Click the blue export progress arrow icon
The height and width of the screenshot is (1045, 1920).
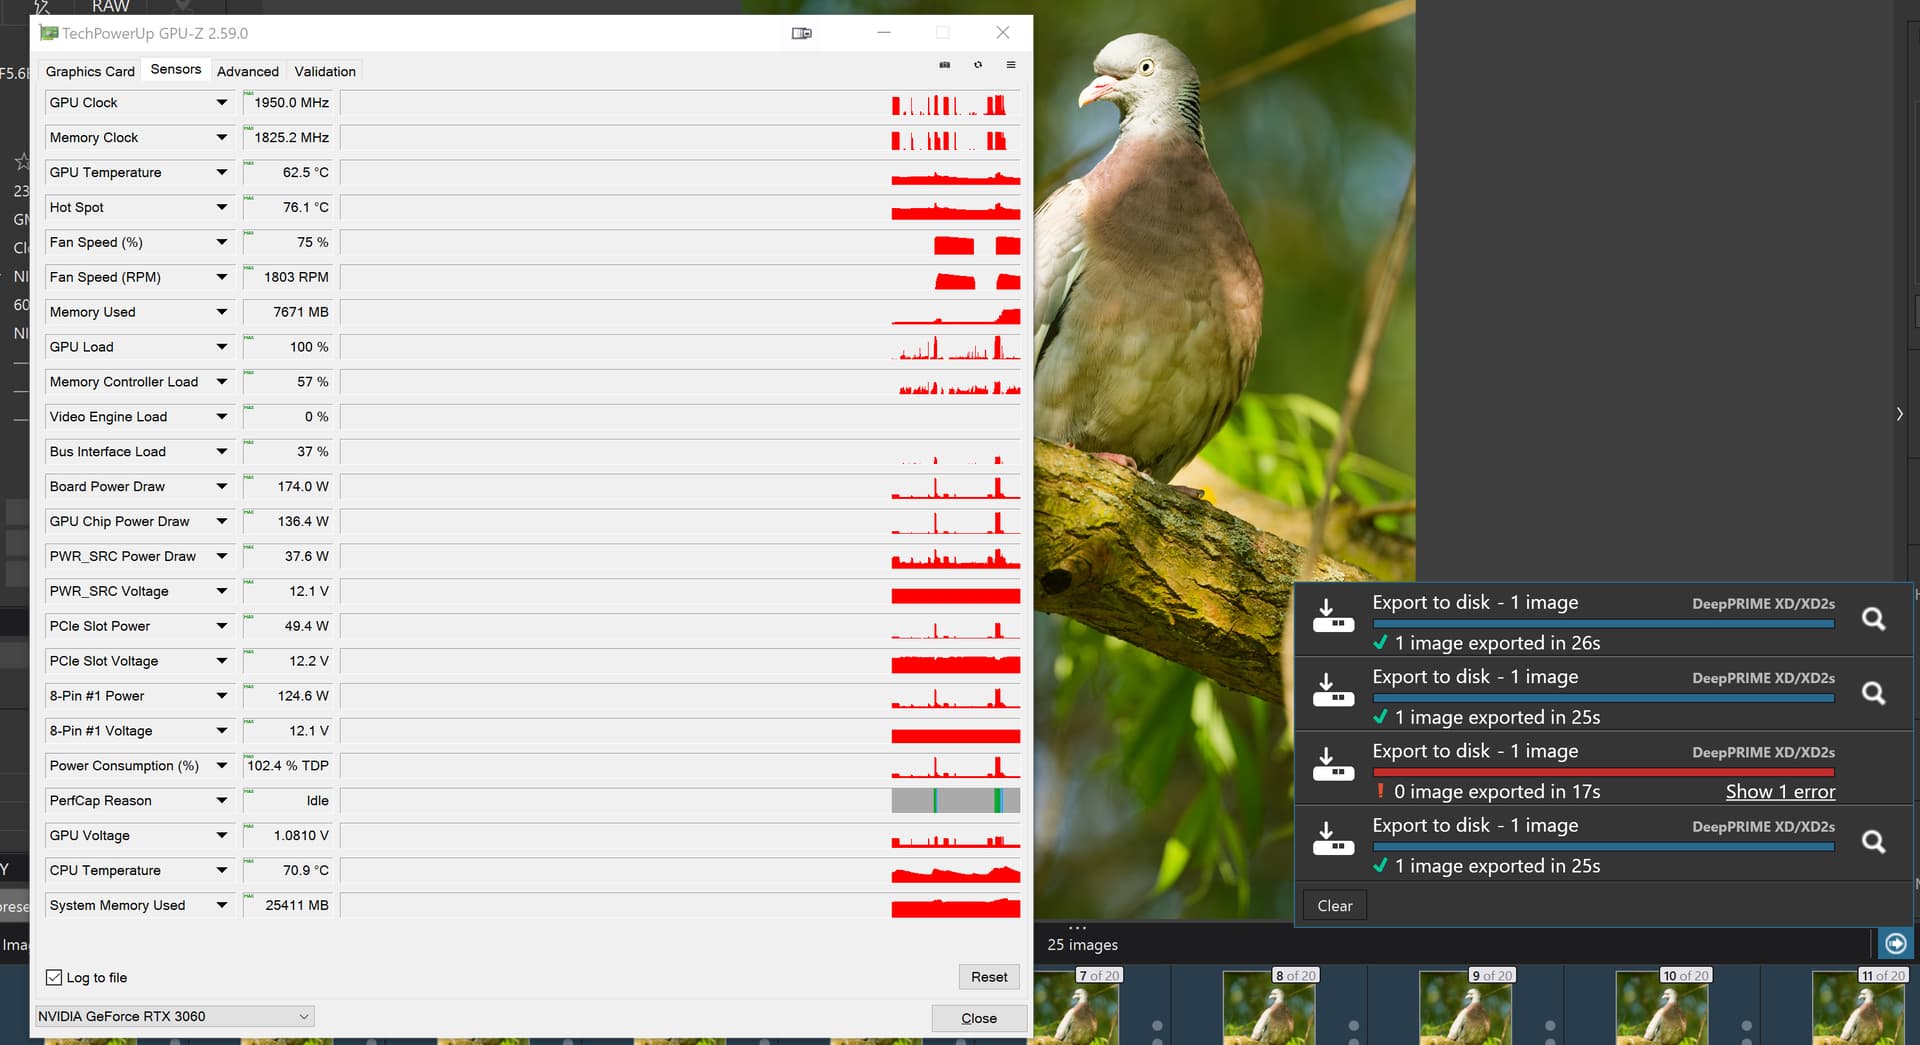coord(1895,943)
